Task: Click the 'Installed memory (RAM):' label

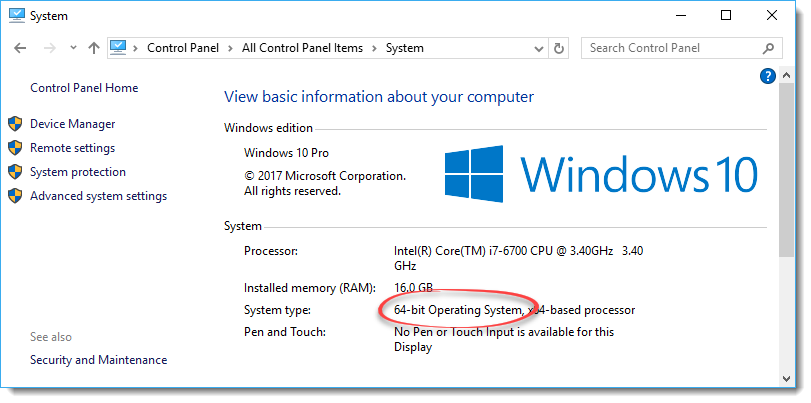Action: pyautogui.click(x=310, y=288)
